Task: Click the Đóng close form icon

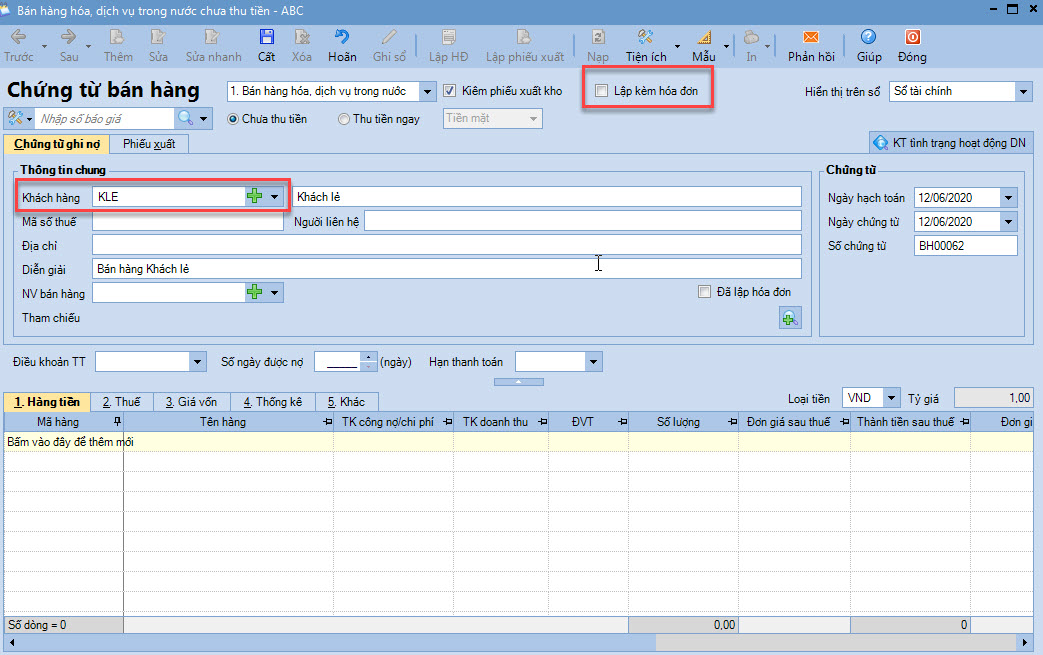Action: (x=913, y=37)
